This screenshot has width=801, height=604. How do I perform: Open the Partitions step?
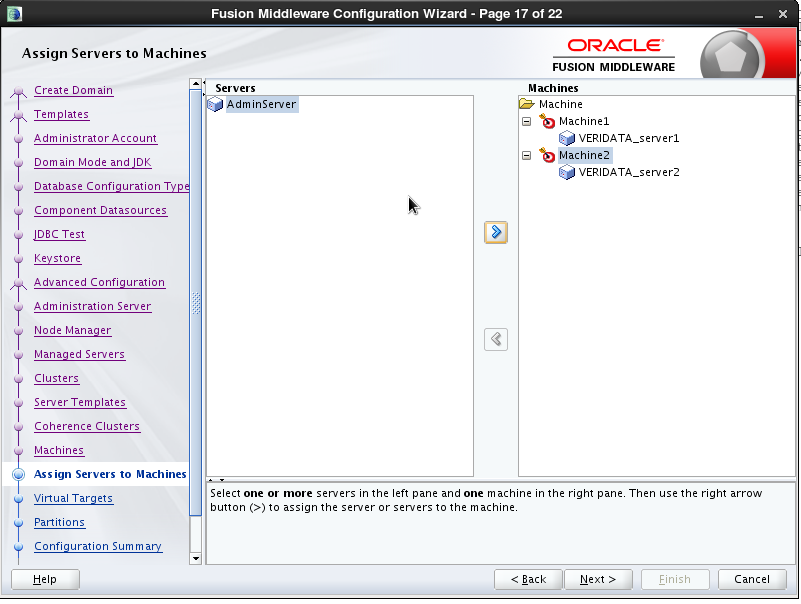click(59, 523)
